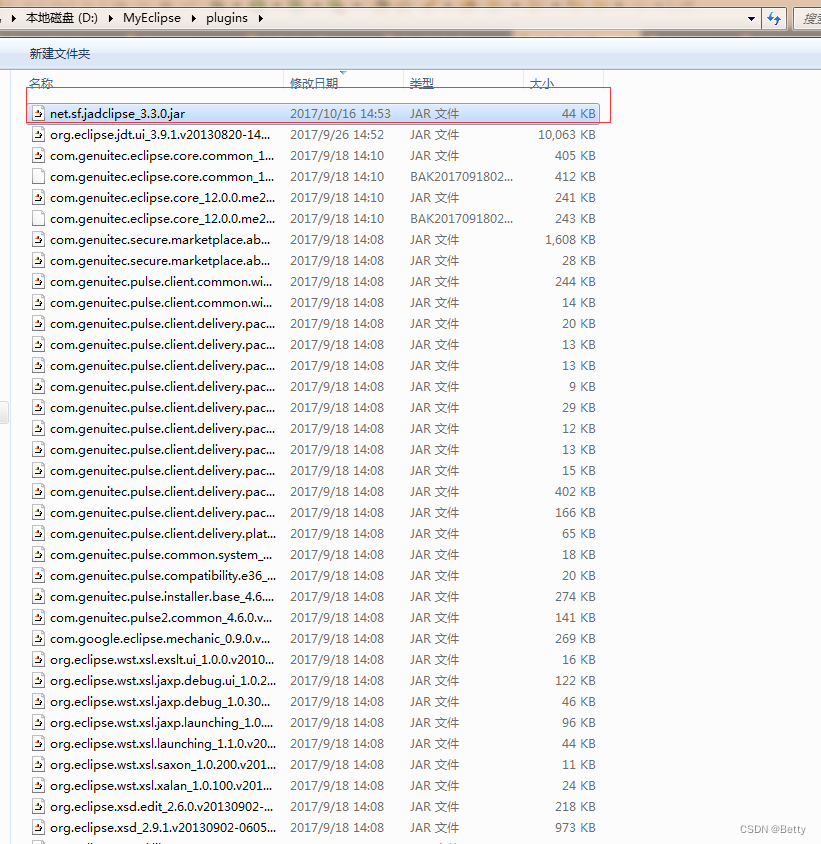Image resolution: width=821 pixels, height=844 pixels.
Task: Click the size value 973 KB
Action: (575, 827)
